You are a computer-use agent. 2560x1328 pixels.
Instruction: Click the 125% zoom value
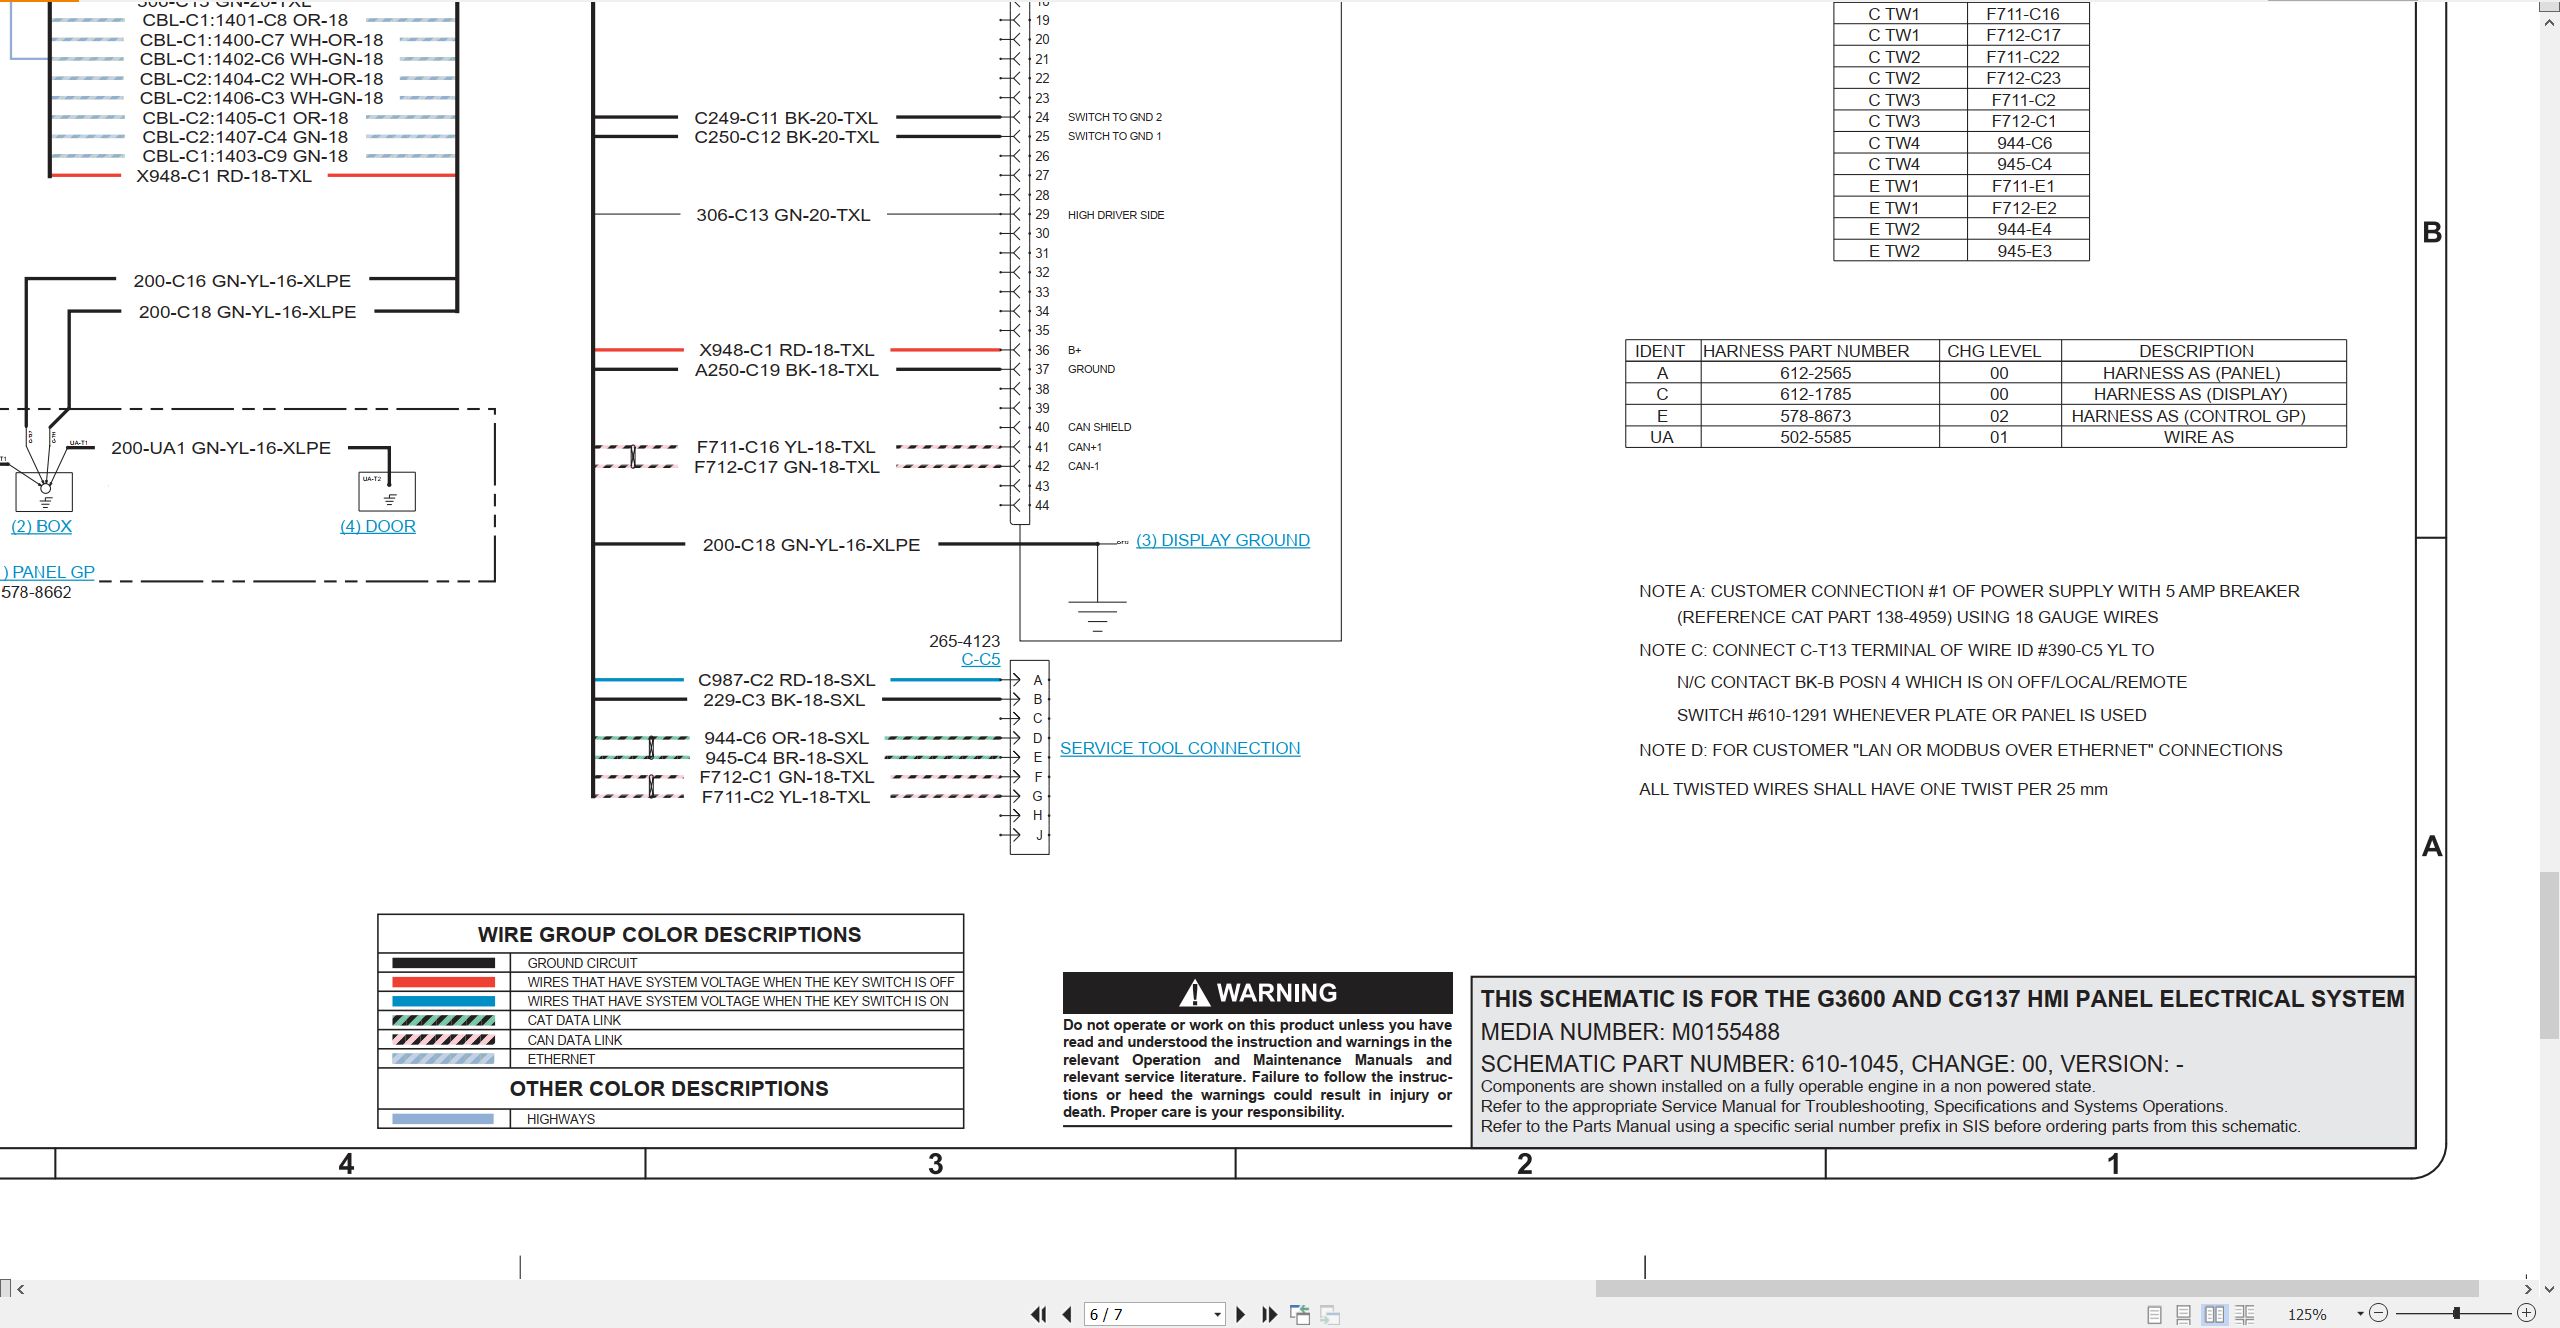pyautogui.click(x=2307, y=1314)
